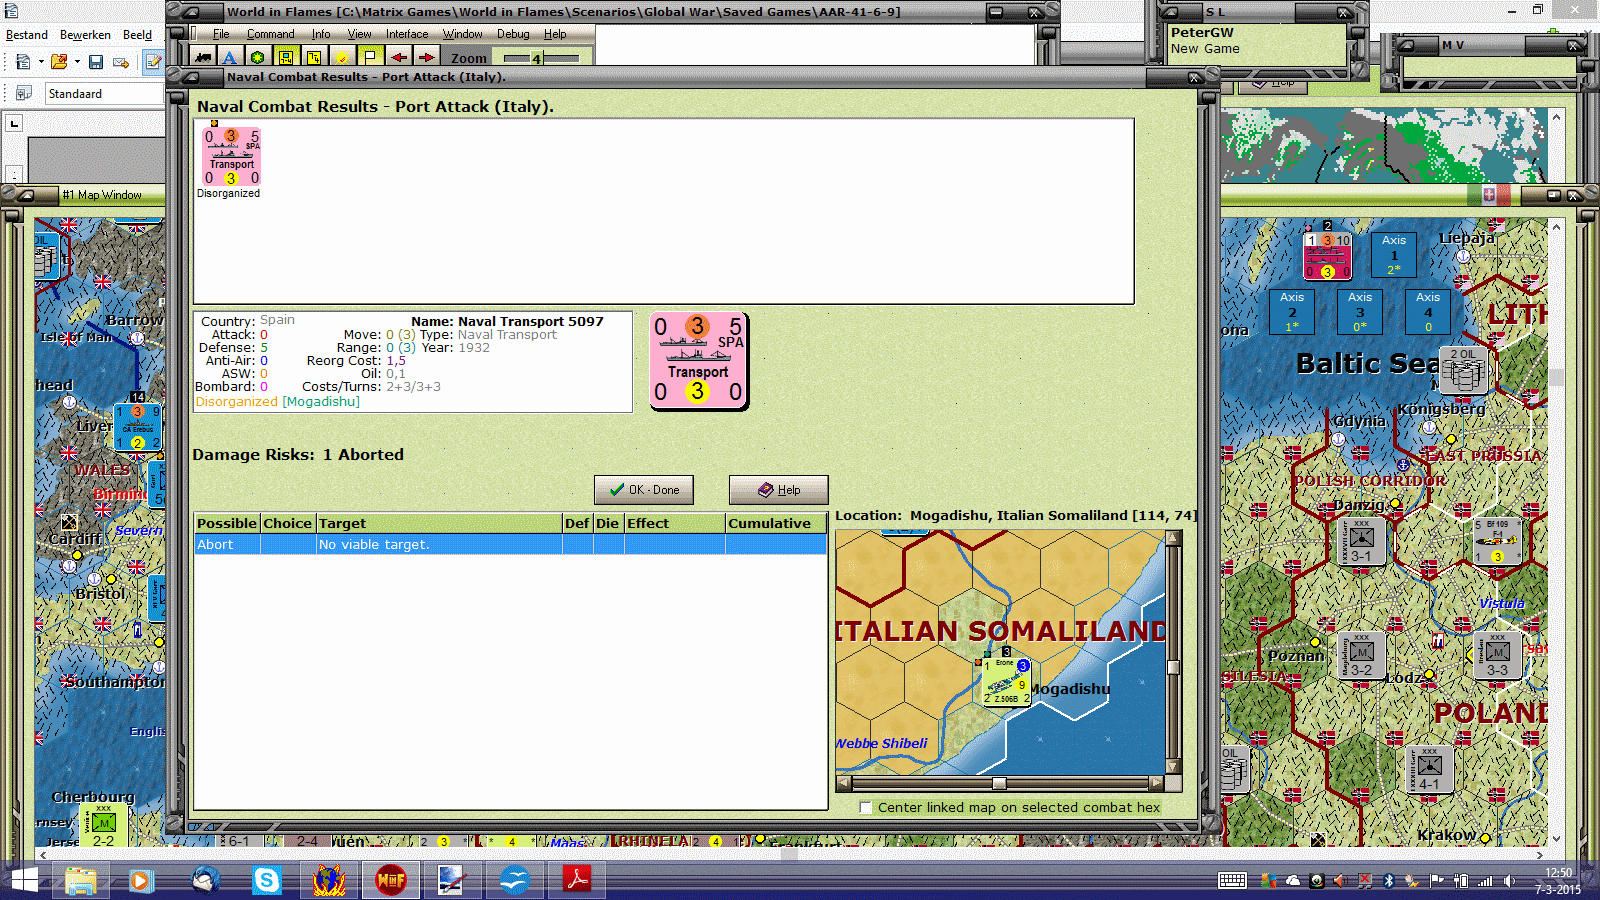Click the OK - Done button
This screenshot has width=1600, height=900.
644,490
